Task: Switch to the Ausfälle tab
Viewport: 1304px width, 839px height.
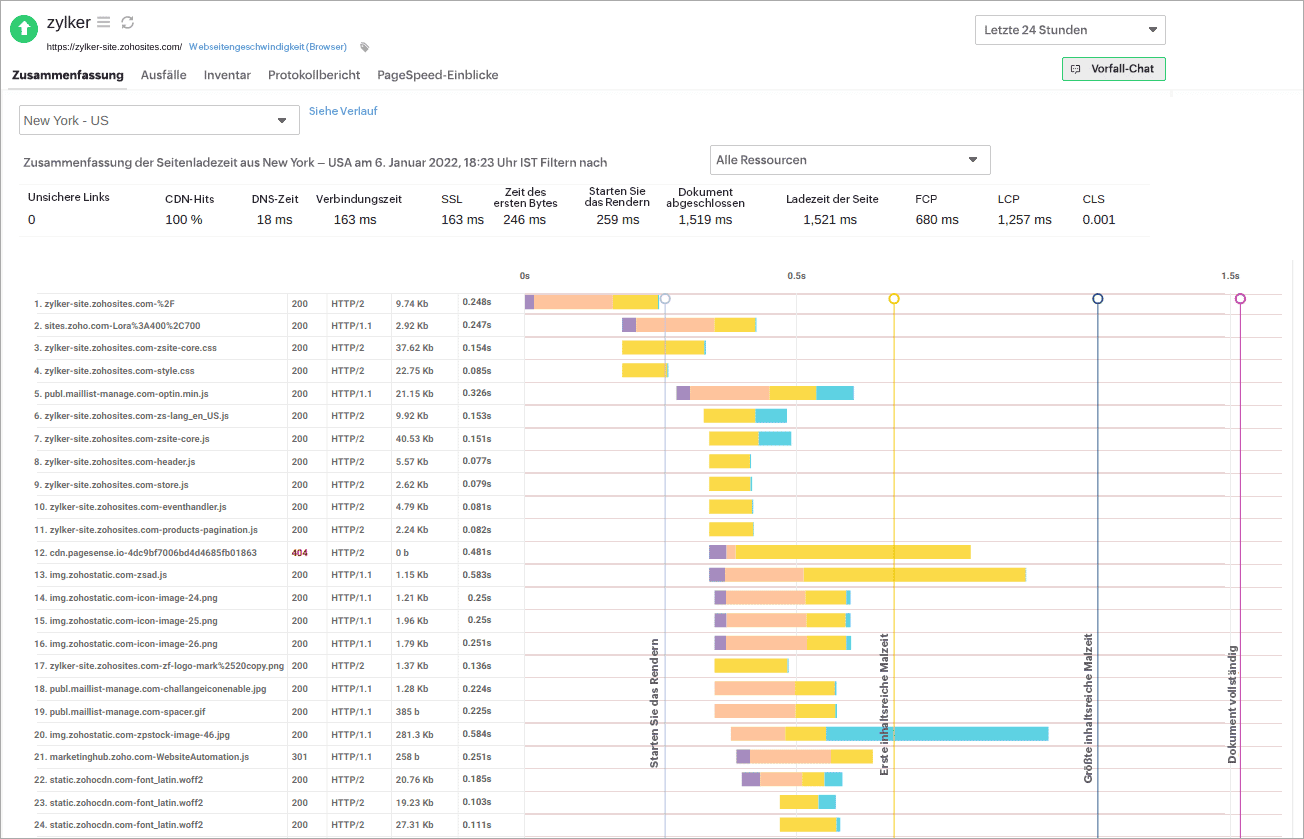Action: 163,75
